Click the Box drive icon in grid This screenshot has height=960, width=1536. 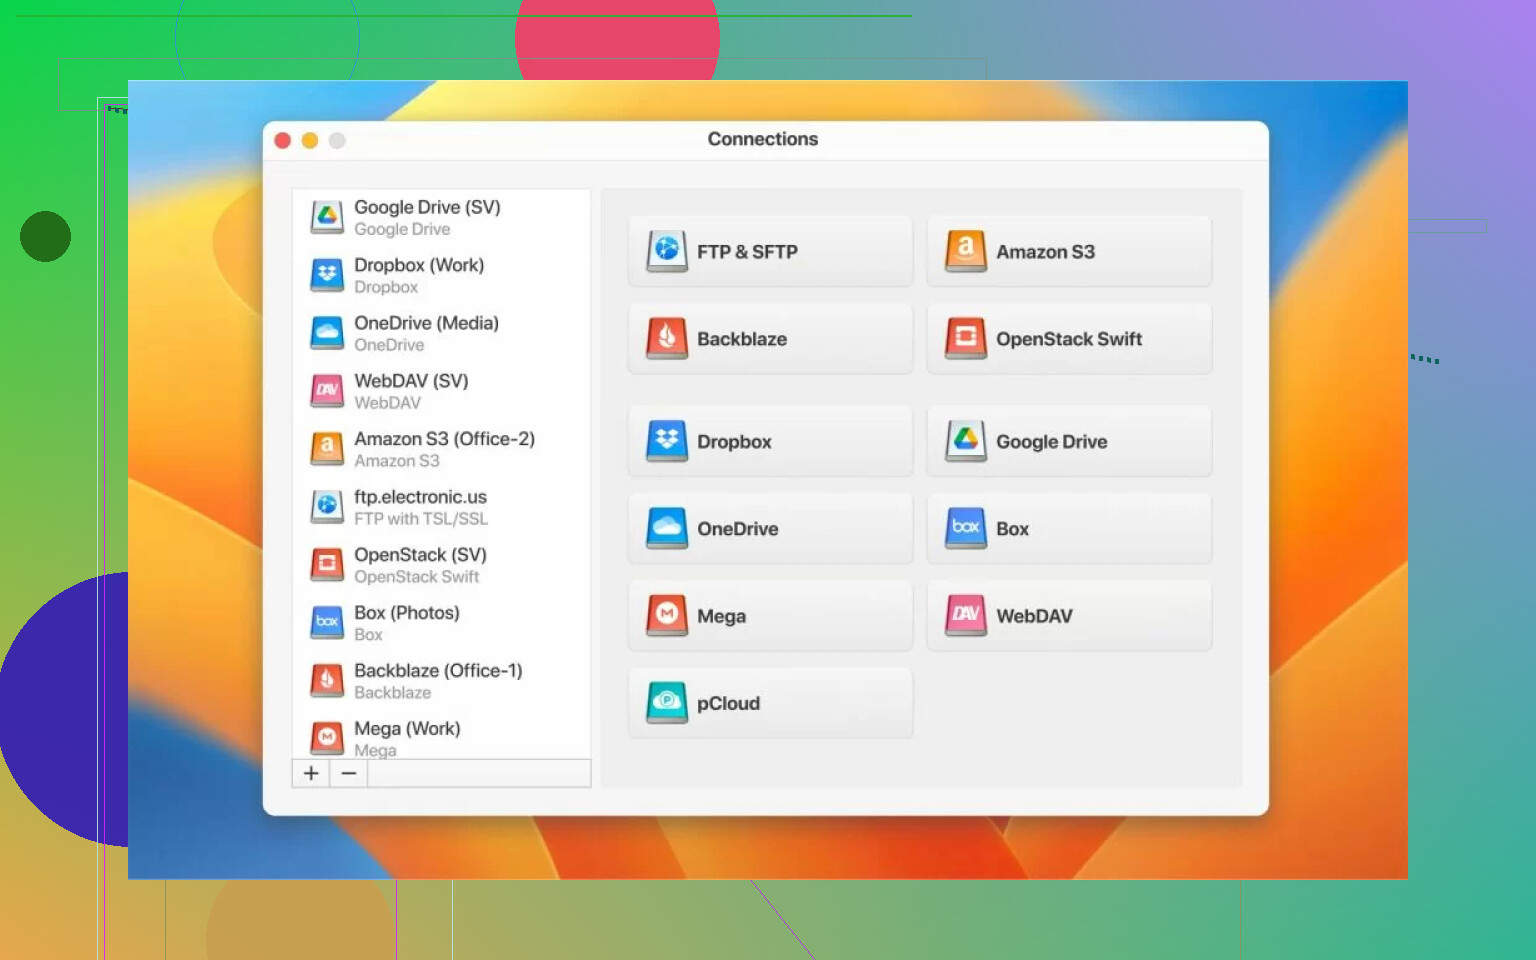[x=965, y=528]
